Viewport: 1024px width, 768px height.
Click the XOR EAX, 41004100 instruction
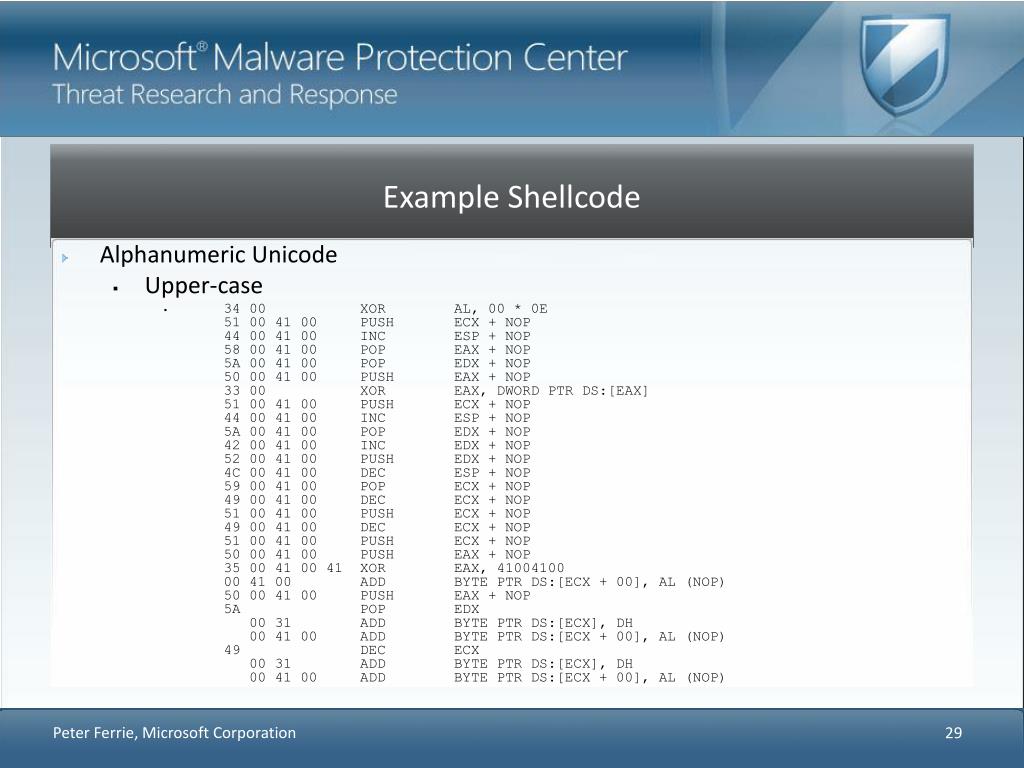click(x=462, y=568)
